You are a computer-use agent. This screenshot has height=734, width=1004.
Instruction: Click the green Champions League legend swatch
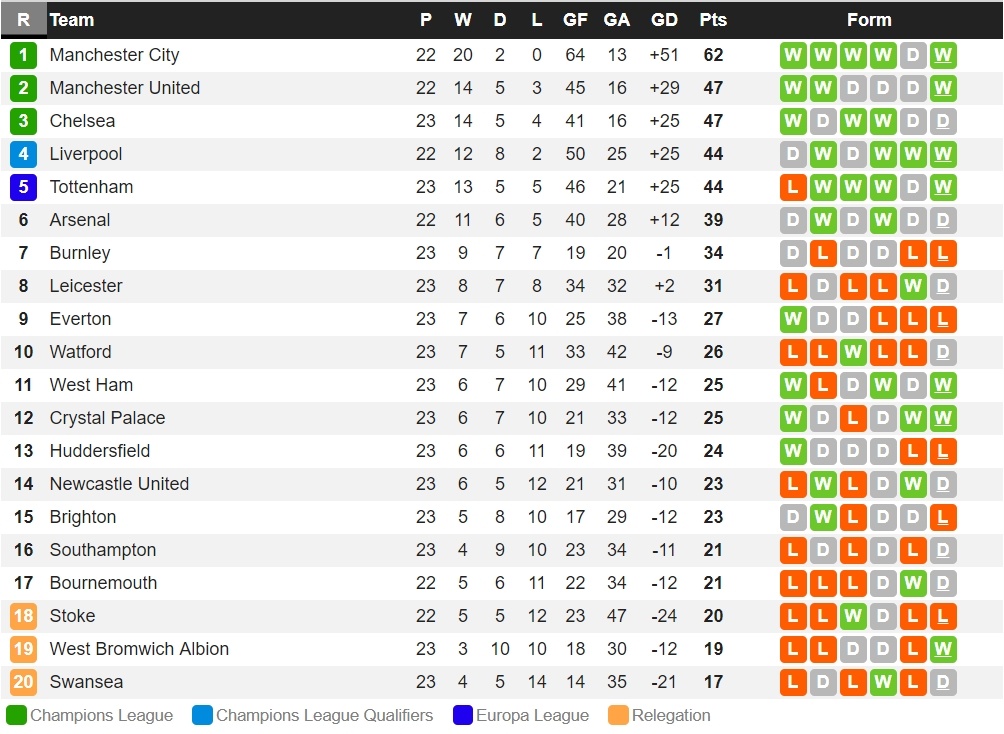coord(16,716)
